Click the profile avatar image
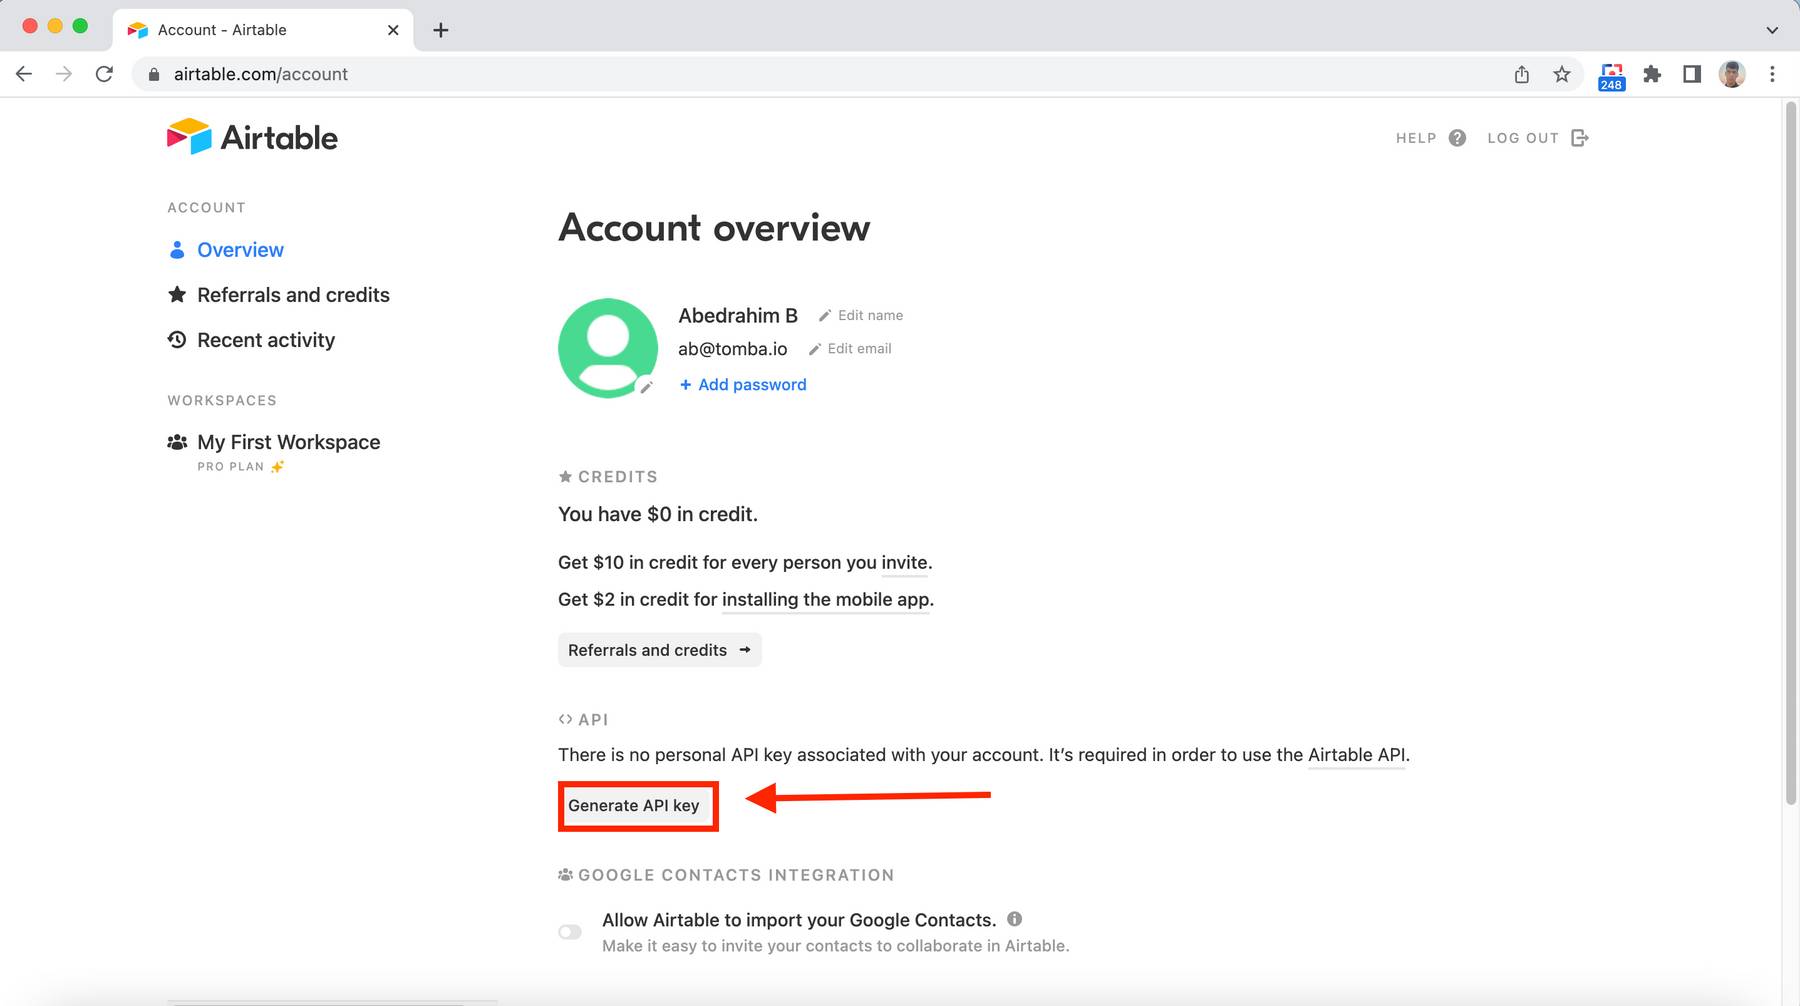Image resolution: width=1800 pixels, height=1006 pixels. (608, 348)
